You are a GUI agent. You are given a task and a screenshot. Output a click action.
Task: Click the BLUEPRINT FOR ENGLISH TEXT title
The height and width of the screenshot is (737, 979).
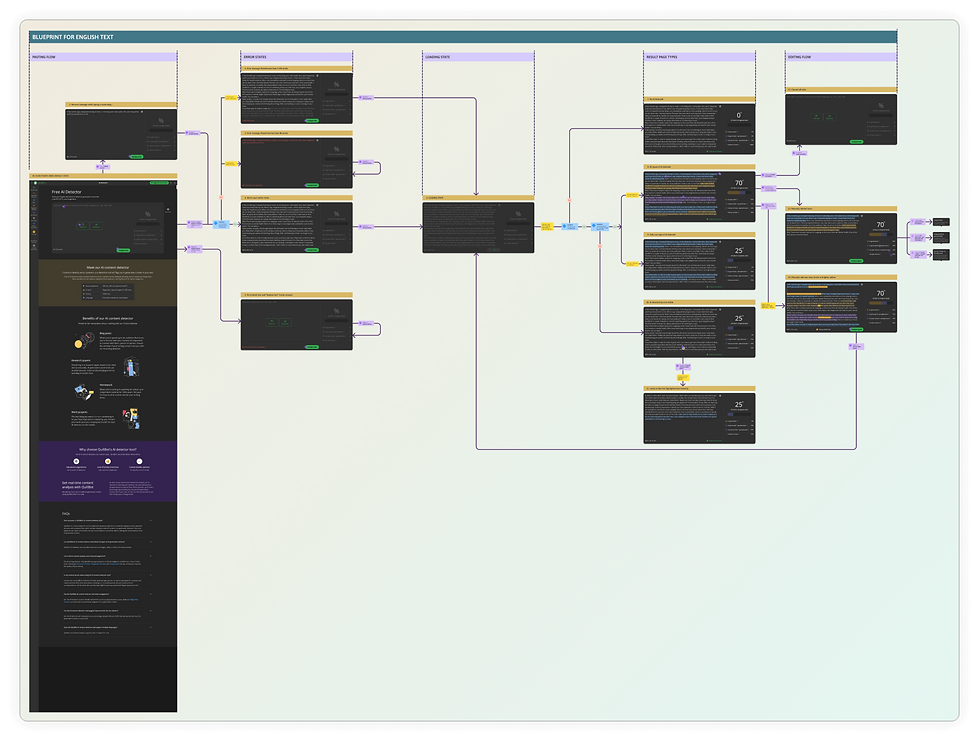[73, 37]
